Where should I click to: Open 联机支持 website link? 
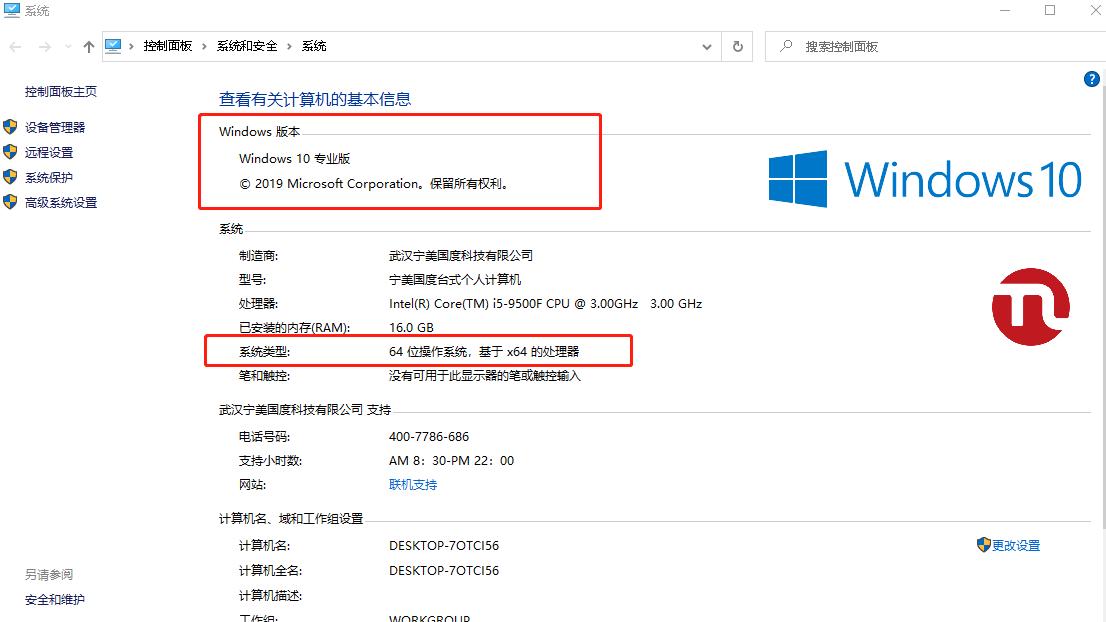click(x=413, y=485)
